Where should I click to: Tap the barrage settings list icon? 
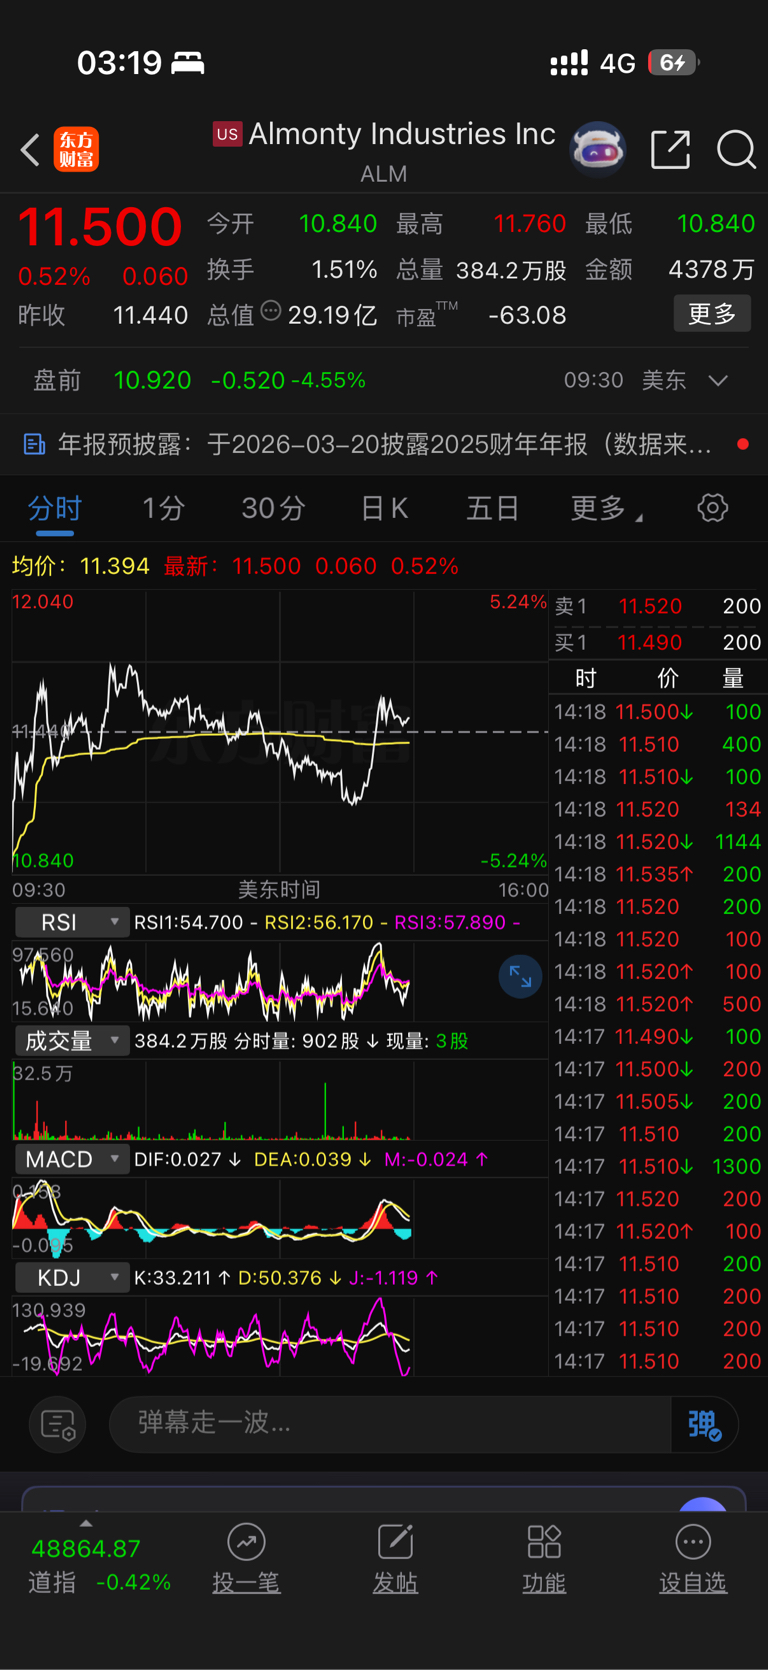(58, 1424)
